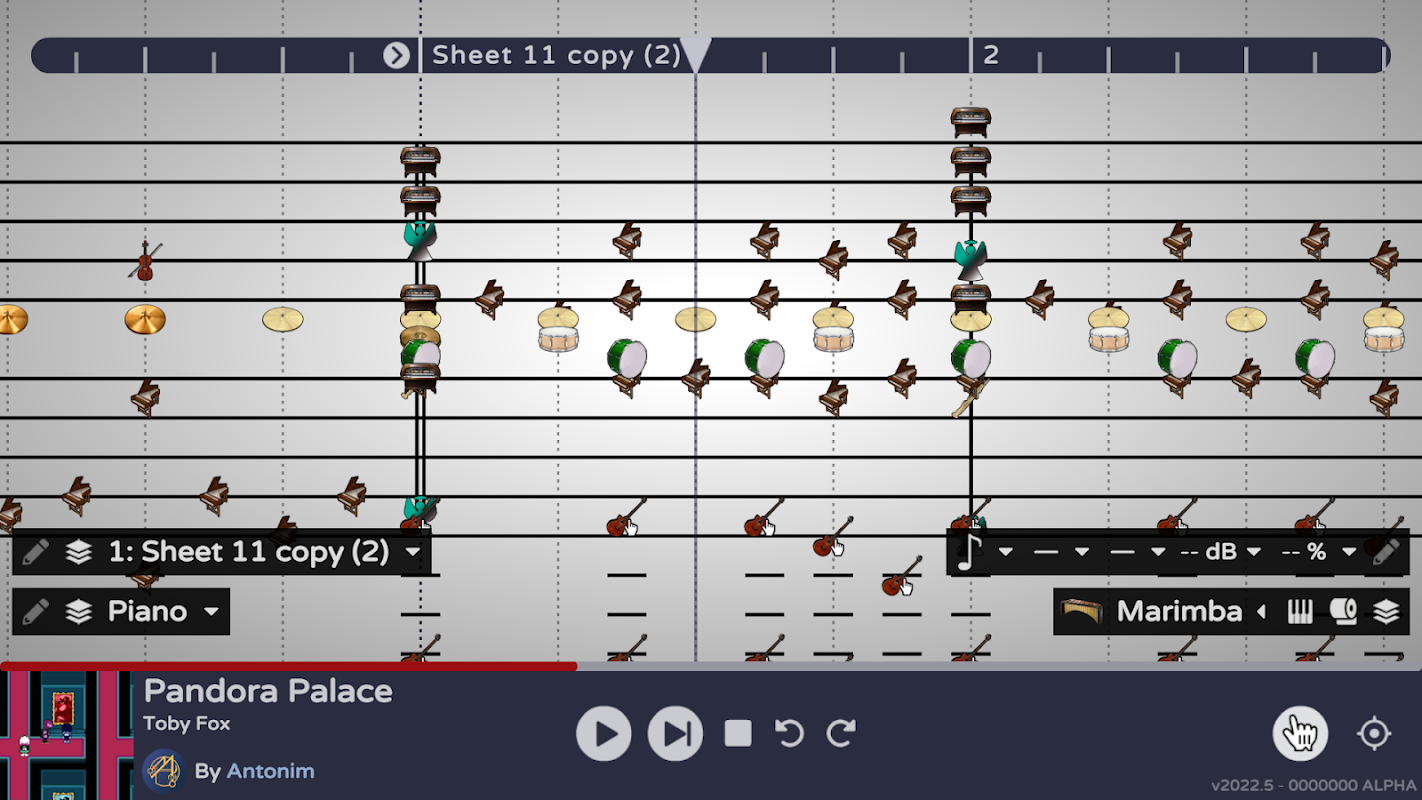The height and width of the screenshot is (800, 1422).
Task: Click the Antonim avatar icon
Action: click(163, 771)
